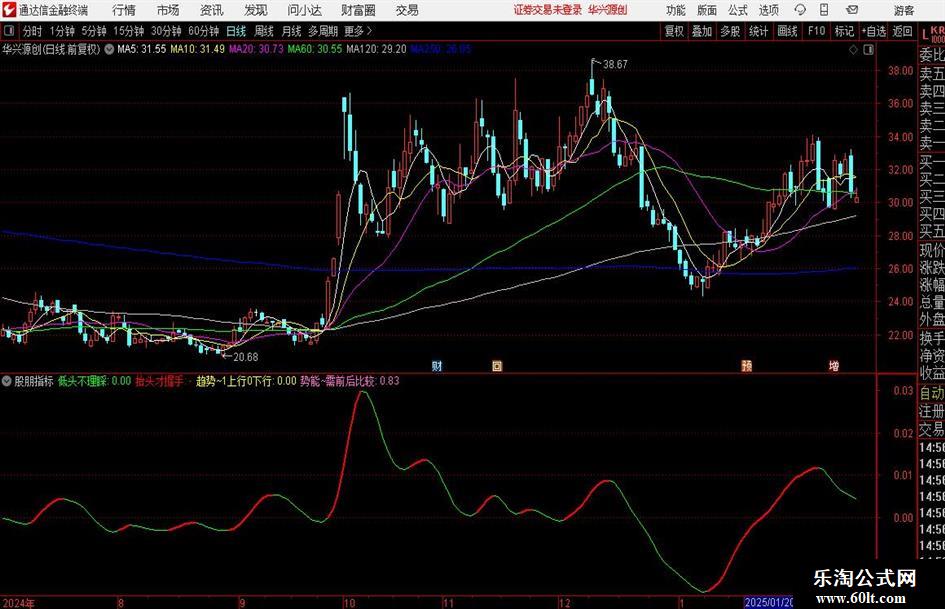This screenshot has height=609, width=945.
Task: Open the mail message icon
Action: (852, 10)
